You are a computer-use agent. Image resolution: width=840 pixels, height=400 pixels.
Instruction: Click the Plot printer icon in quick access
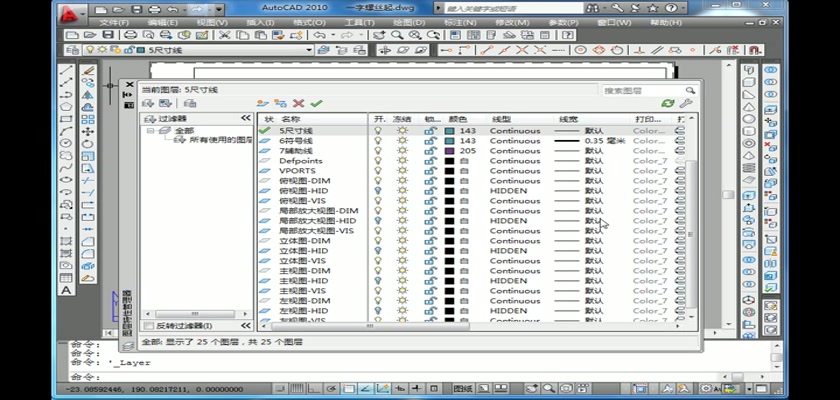pyautogui.click(x=154, y=9)
